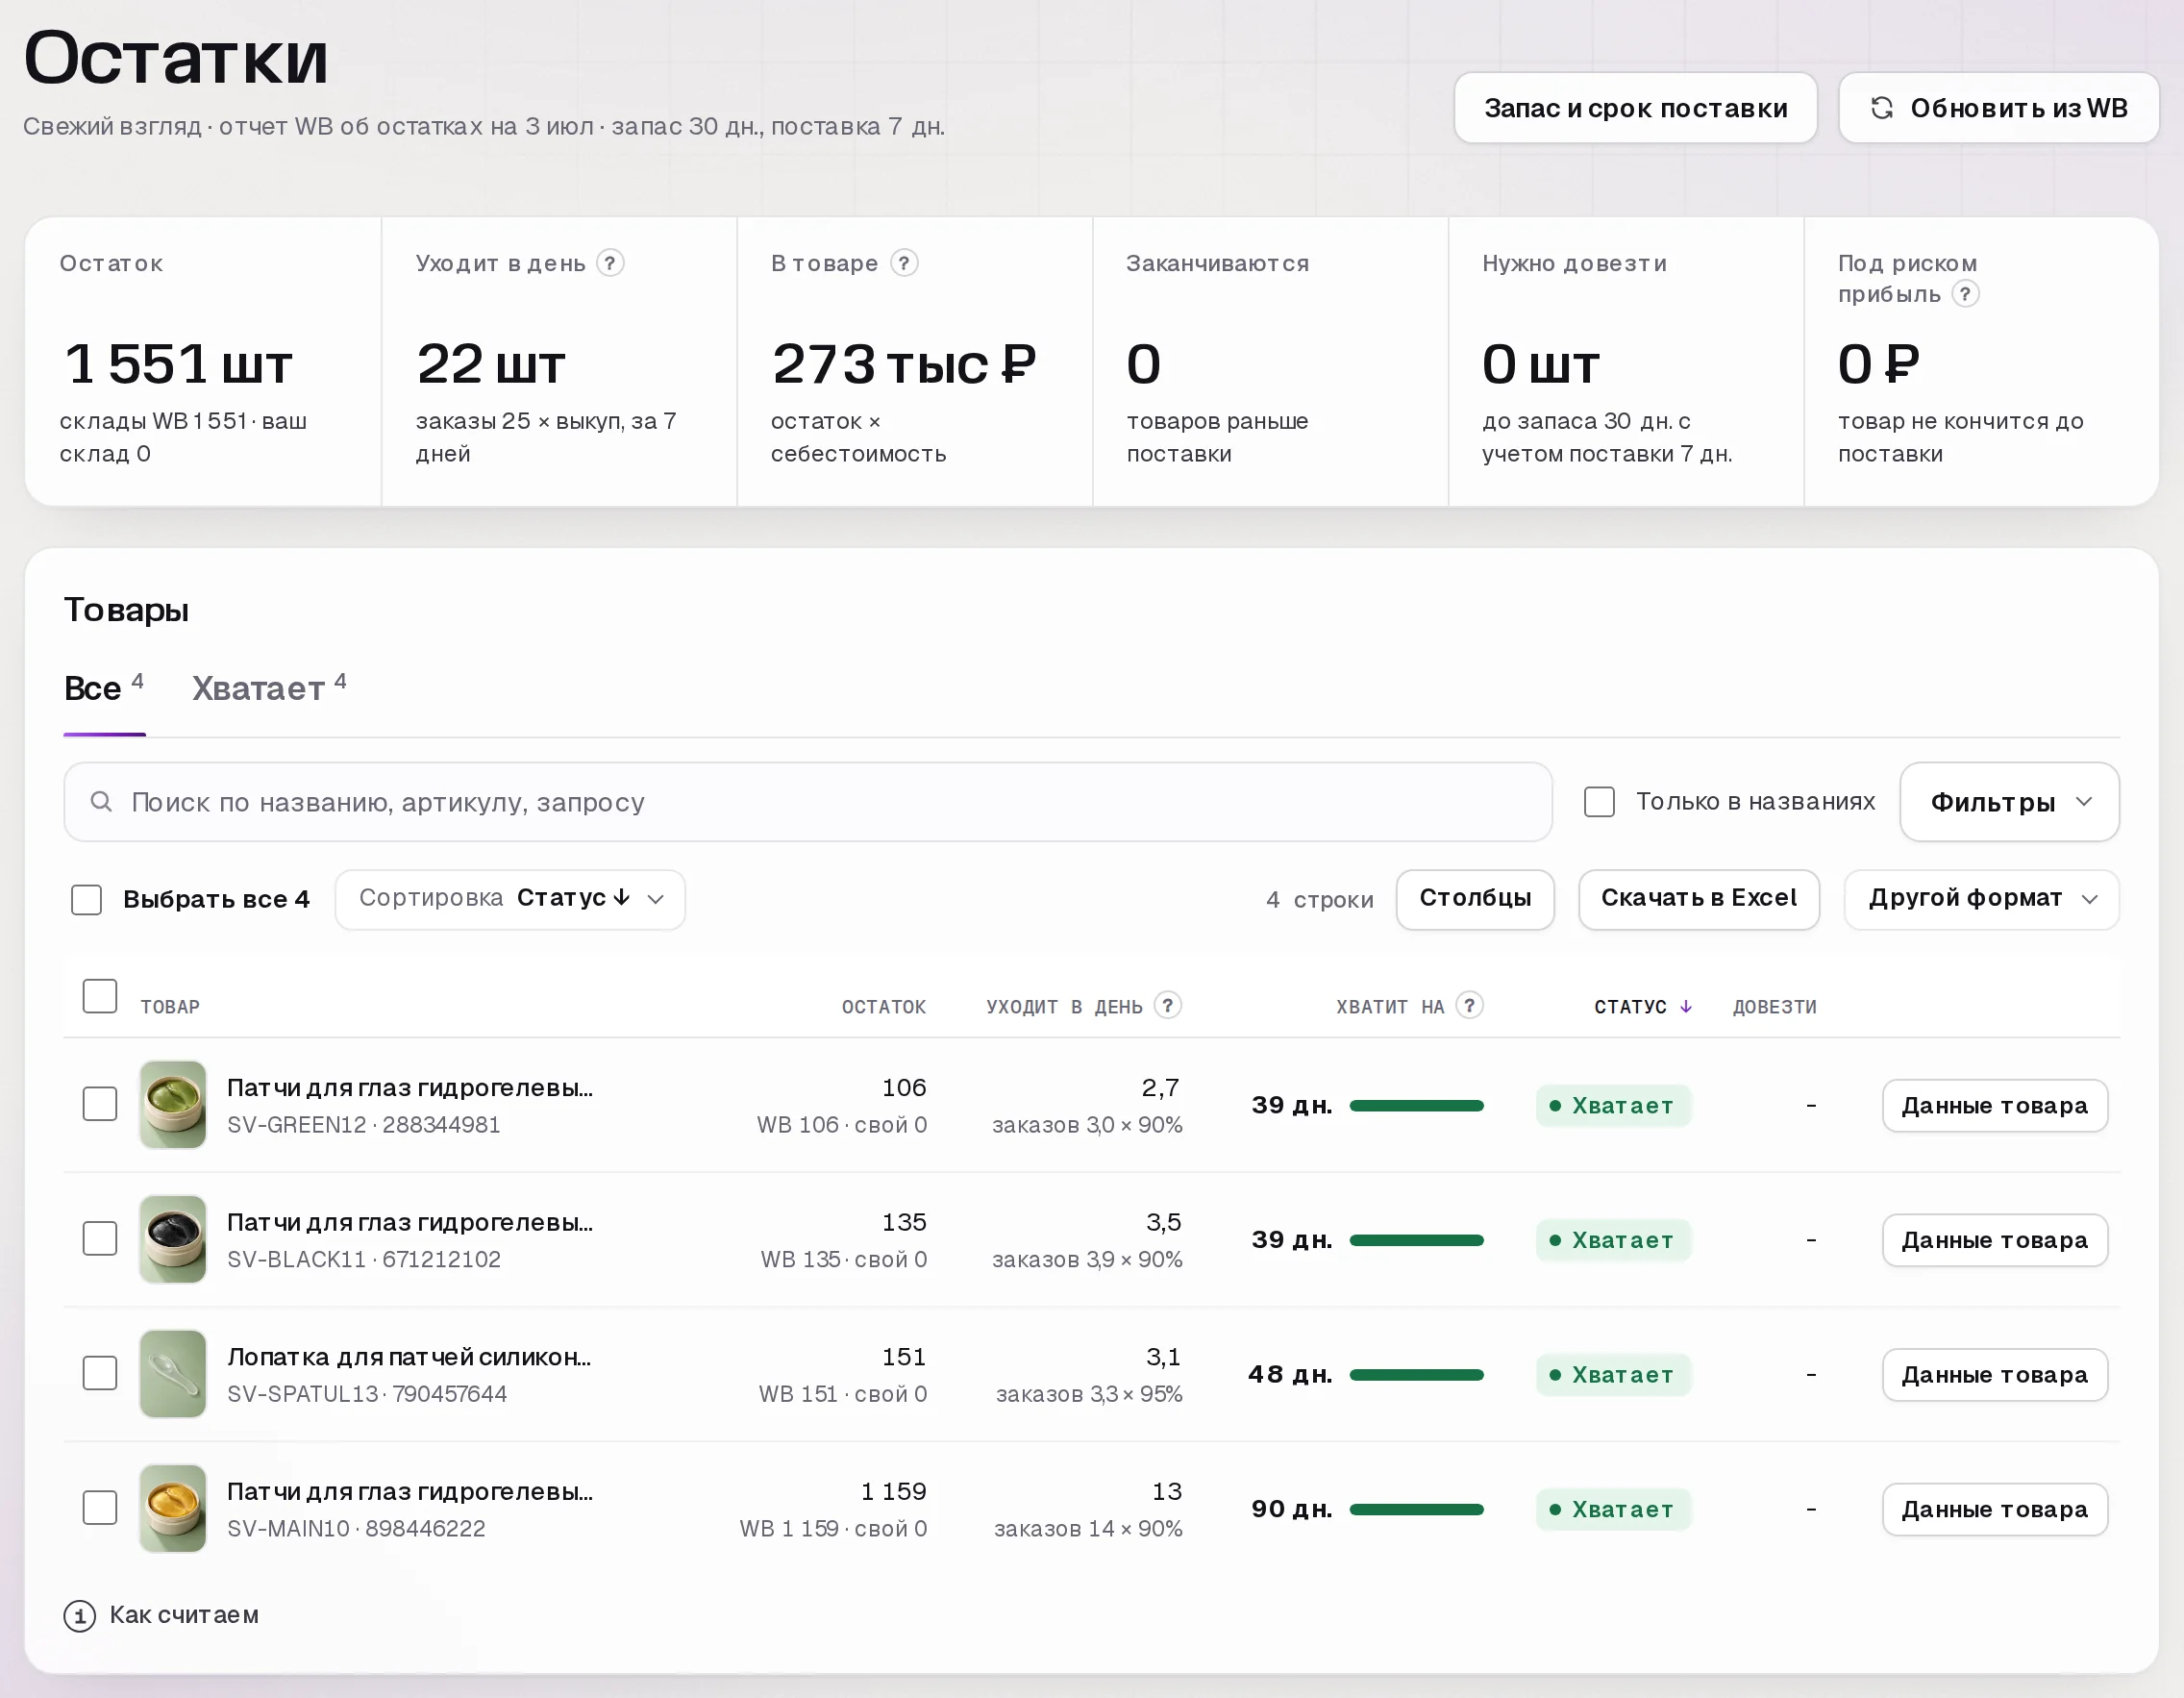Click Обновить из WB button

click(1998, 108)
